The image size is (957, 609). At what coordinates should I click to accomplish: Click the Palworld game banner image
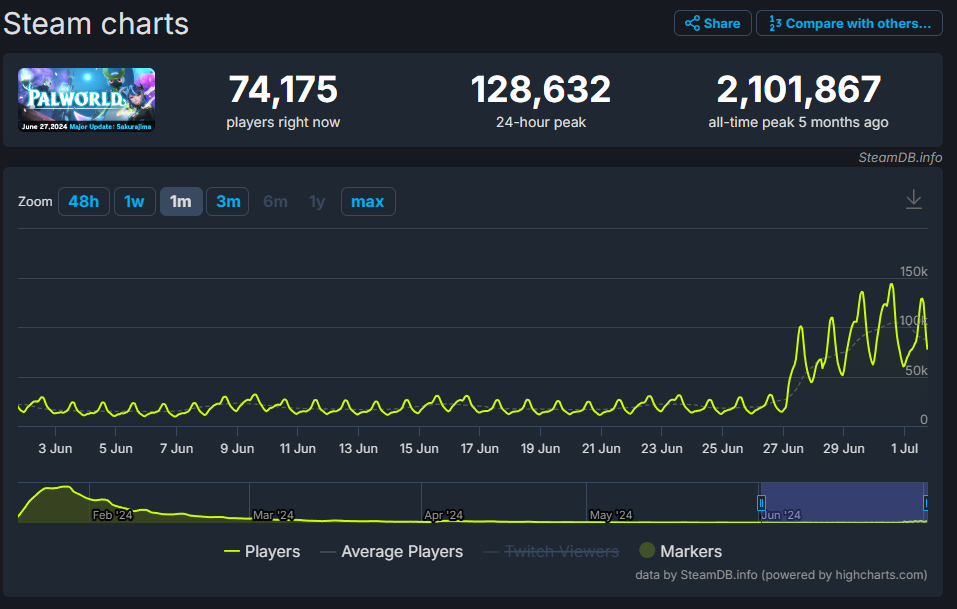click(86, 100)
